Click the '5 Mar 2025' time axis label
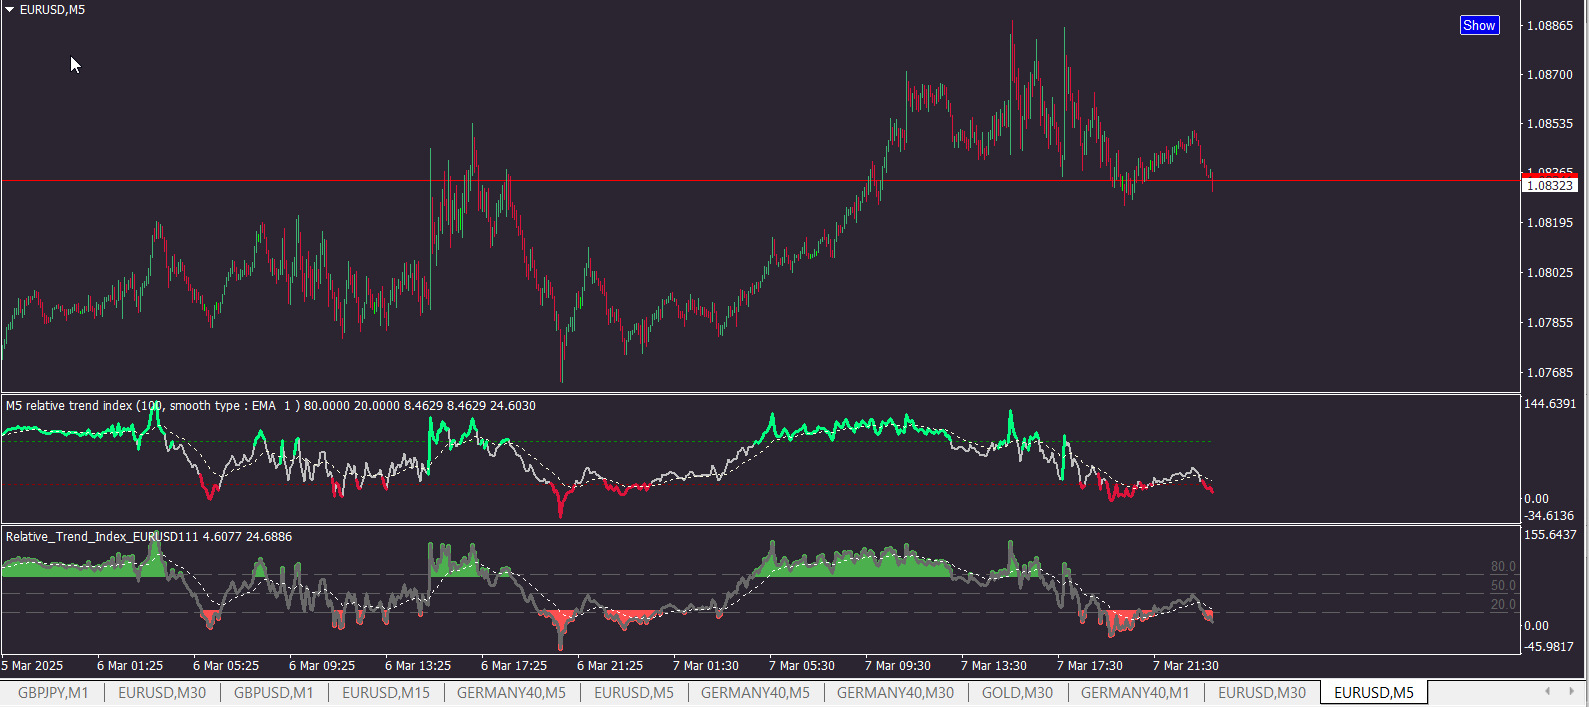 (x=32, y=666)
